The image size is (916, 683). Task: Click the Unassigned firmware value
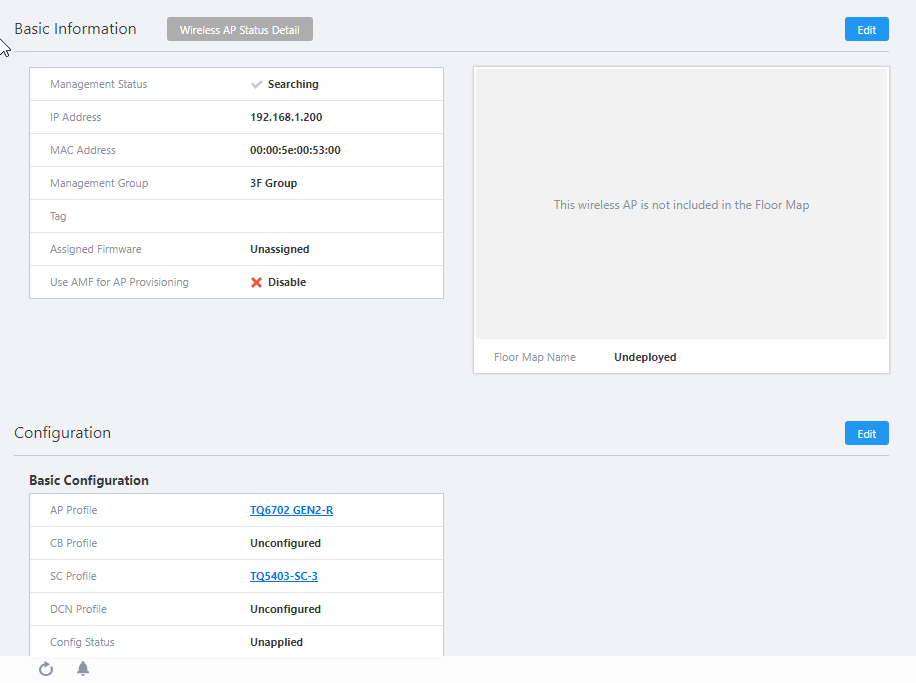tap(279, 250)
